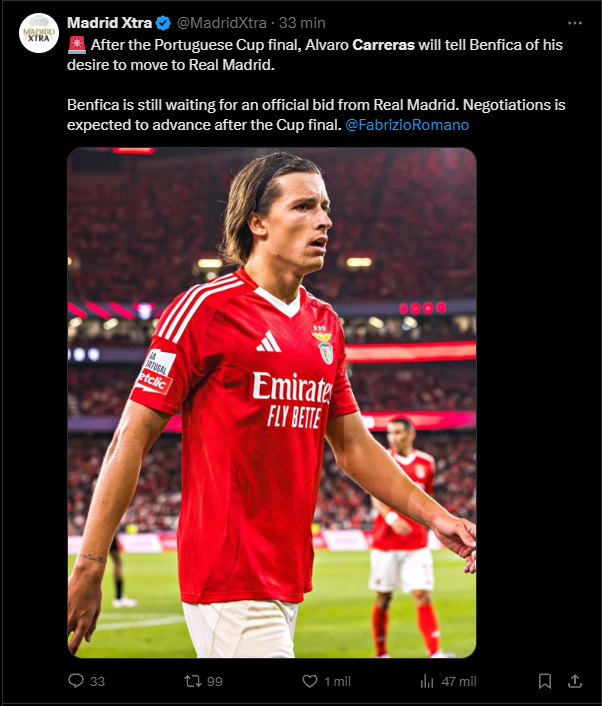Click the 33 replies count
Image resolution: width=602 pixels, height=706 pixels.
[97, 682]
